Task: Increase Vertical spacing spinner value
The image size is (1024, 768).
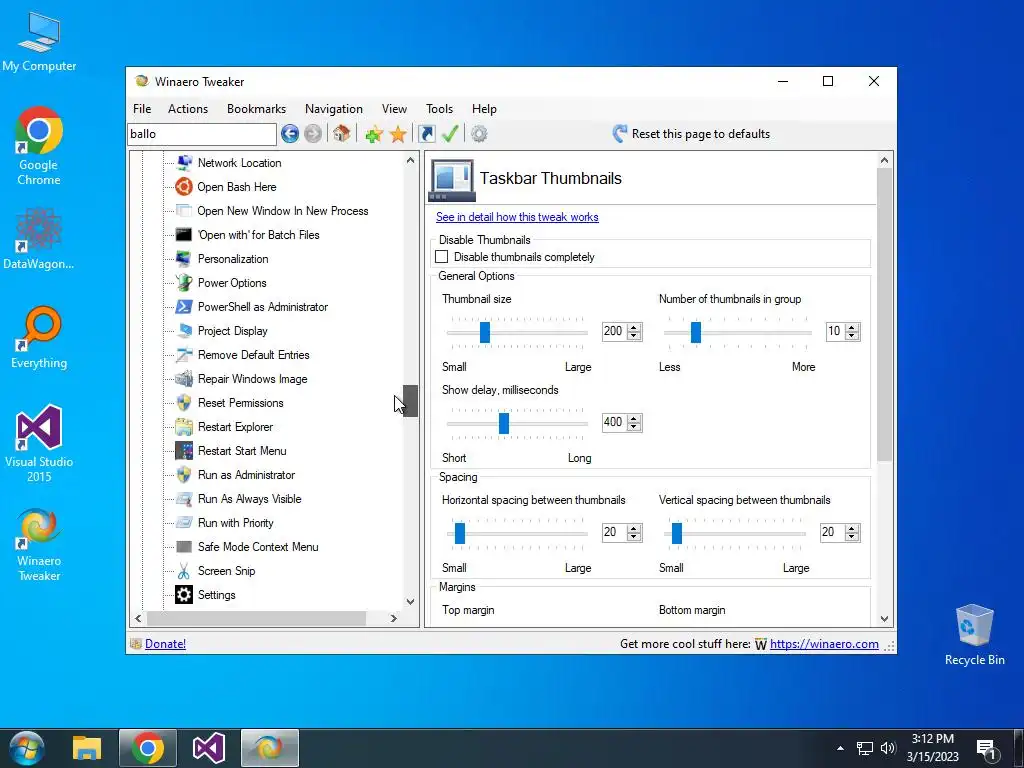Action: [x=852, y=528]
